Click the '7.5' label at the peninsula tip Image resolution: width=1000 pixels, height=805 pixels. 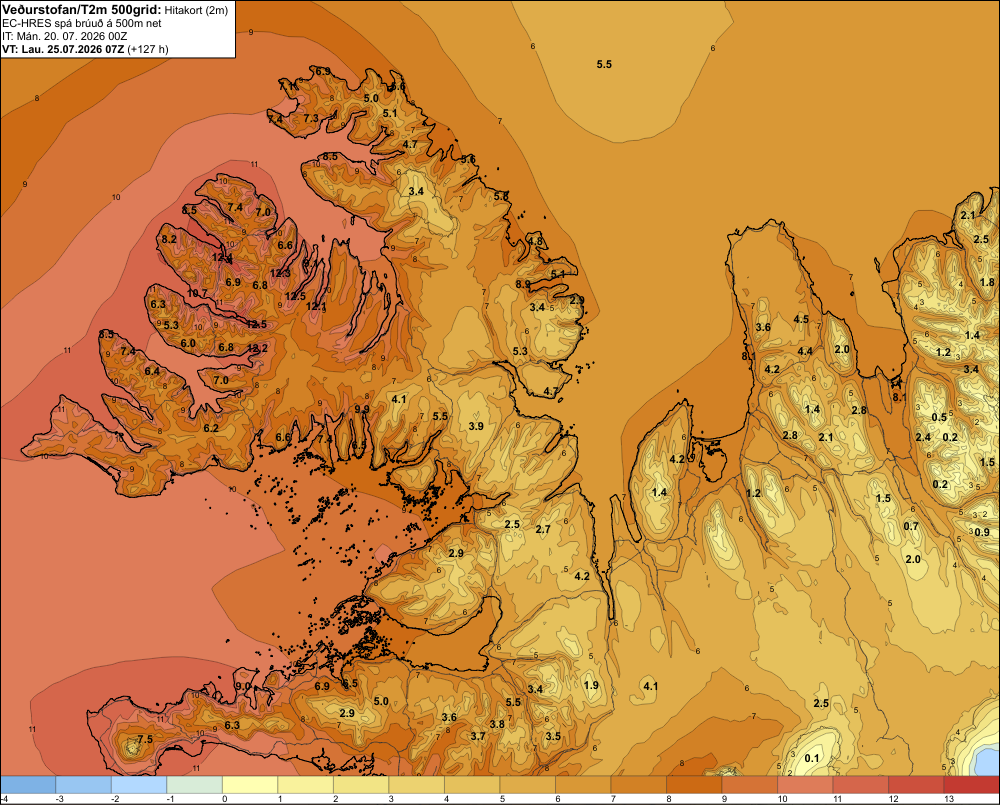point(145,739)
